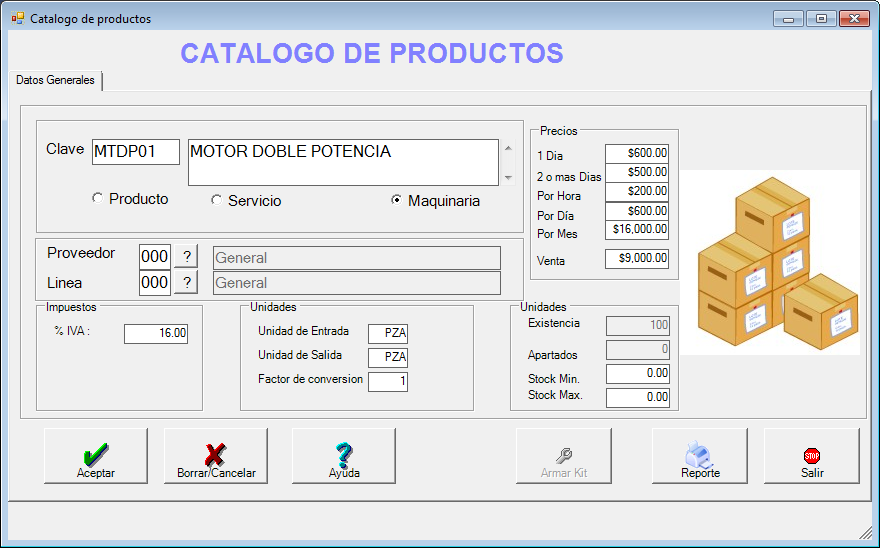This screenshot has height=548, width=880.
Task: Click the Venta price field $9,000.00
Action: click(637, 258)
